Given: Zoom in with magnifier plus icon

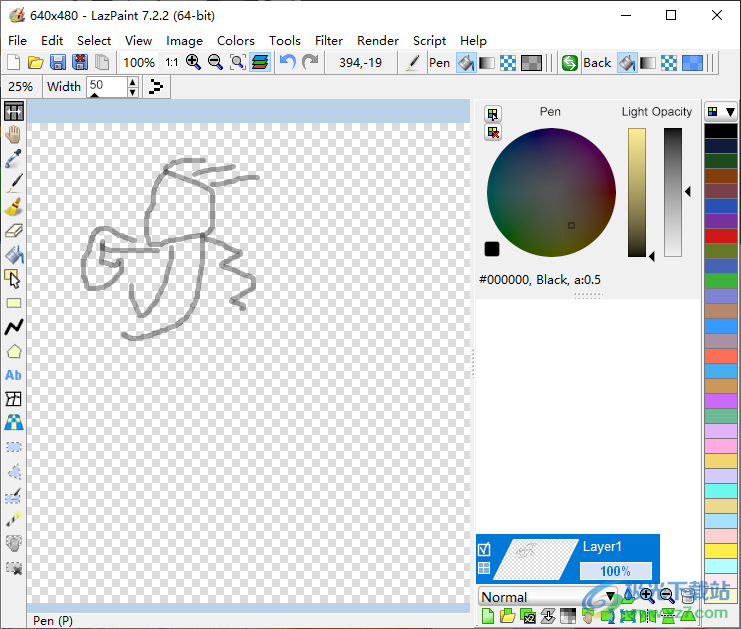Looking at the screenshot, I should [x=193, y=62].
